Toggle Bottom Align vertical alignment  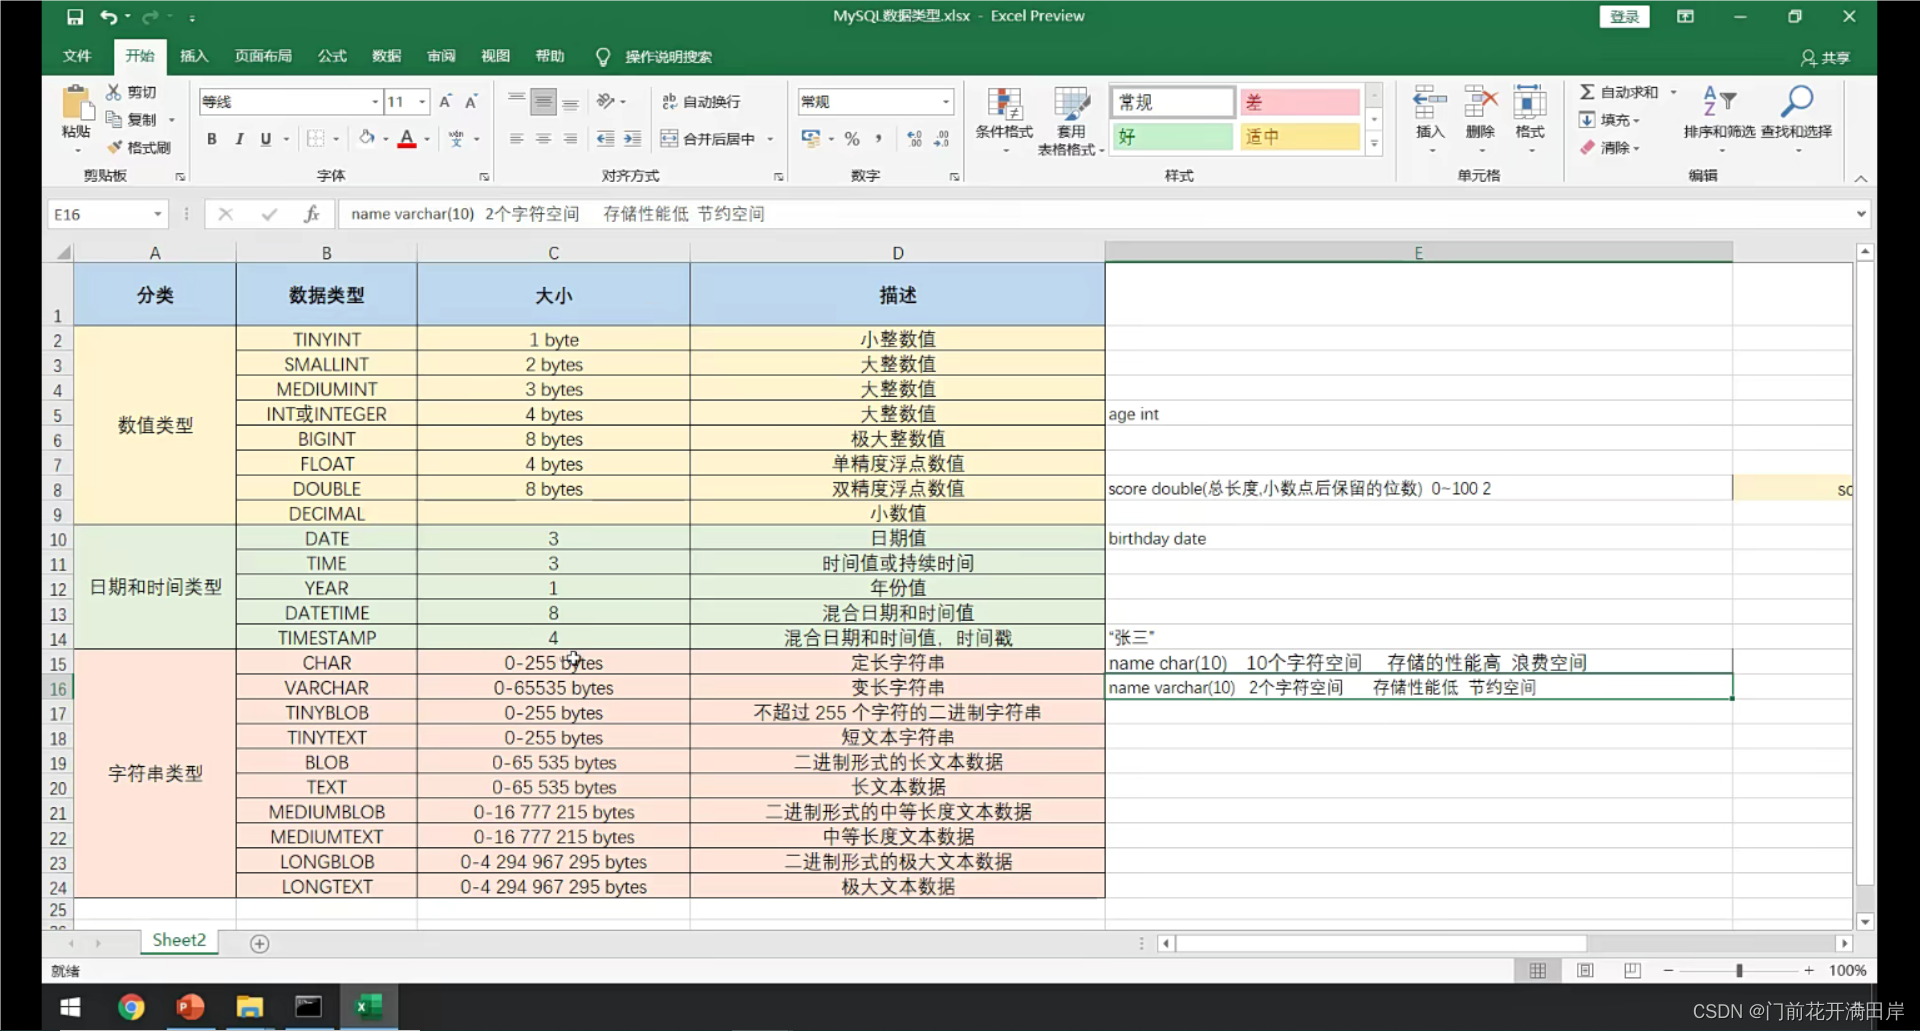pos(570,101)
